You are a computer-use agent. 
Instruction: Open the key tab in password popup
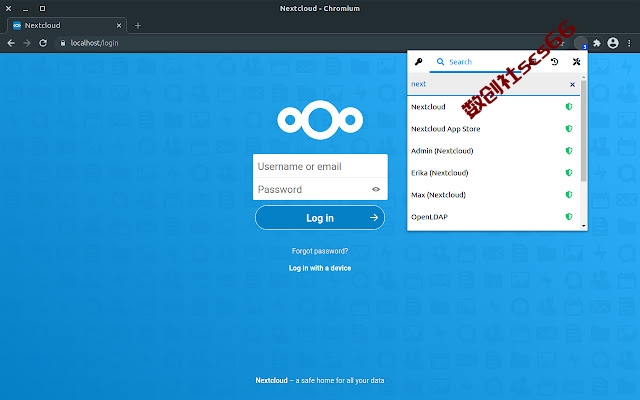click(x=418, y=62)
